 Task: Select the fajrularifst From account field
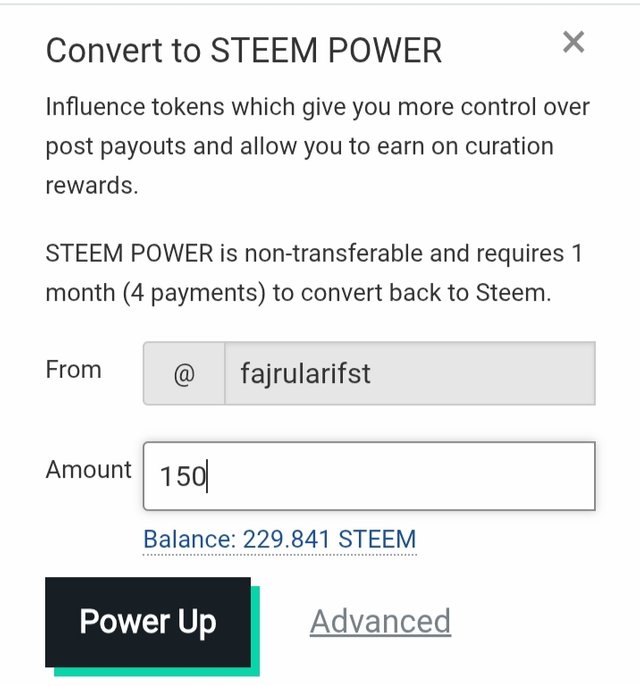pos(410,374)
